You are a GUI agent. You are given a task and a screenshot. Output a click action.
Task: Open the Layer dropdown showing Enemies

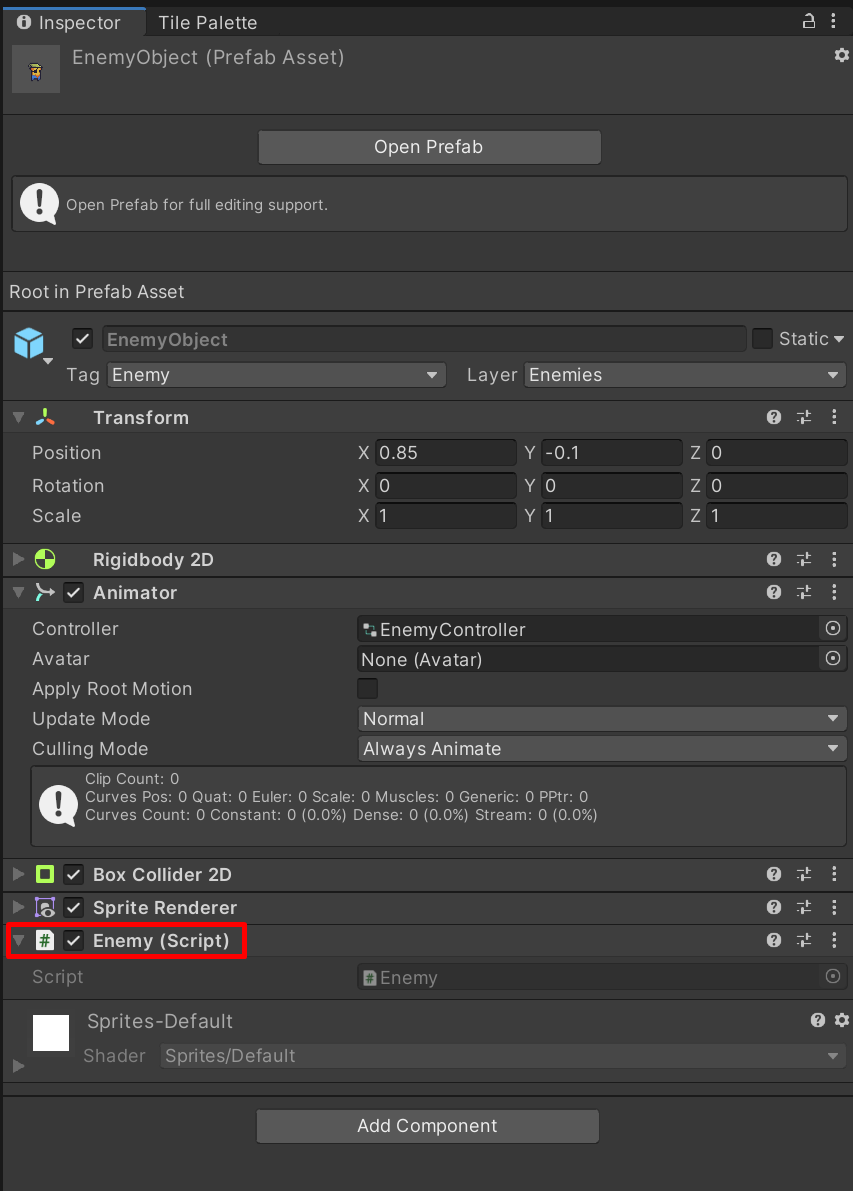point(684,374)
